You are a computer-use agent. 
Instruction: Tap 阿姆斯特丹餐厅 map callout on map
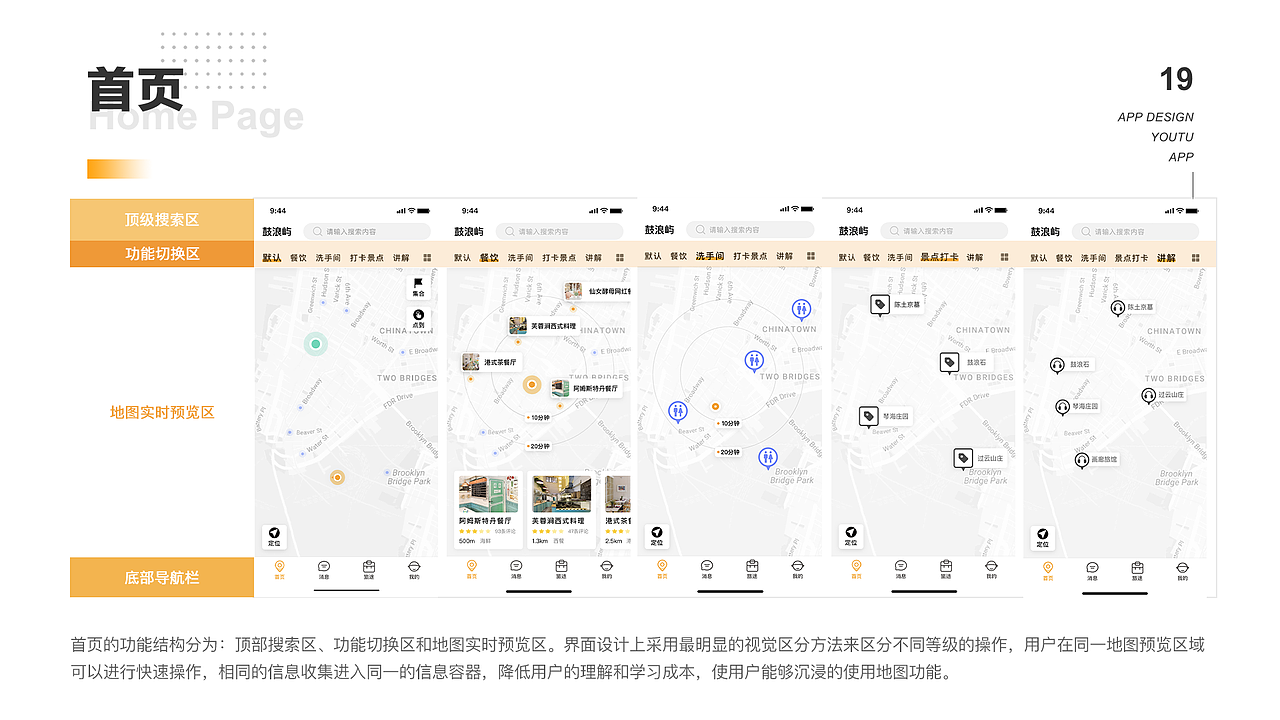click(587, 388)
